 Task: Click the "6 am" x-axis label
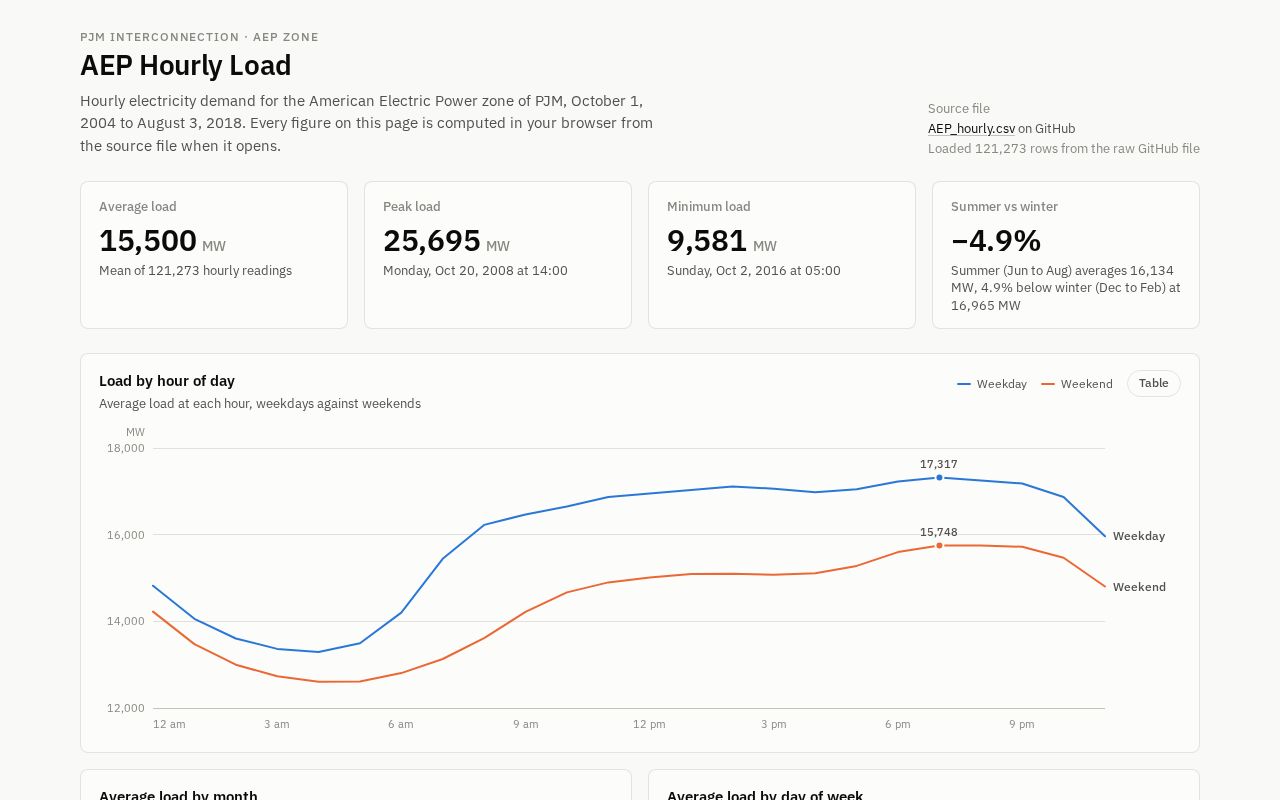click(401, 724)
